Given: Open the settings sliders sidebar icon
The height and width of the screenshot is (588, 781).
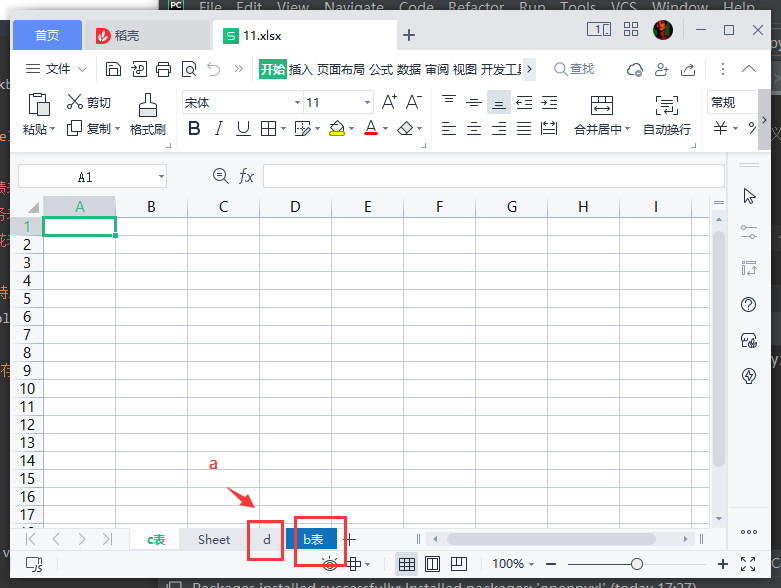Looking at the screenshot, I should [748, 232].
